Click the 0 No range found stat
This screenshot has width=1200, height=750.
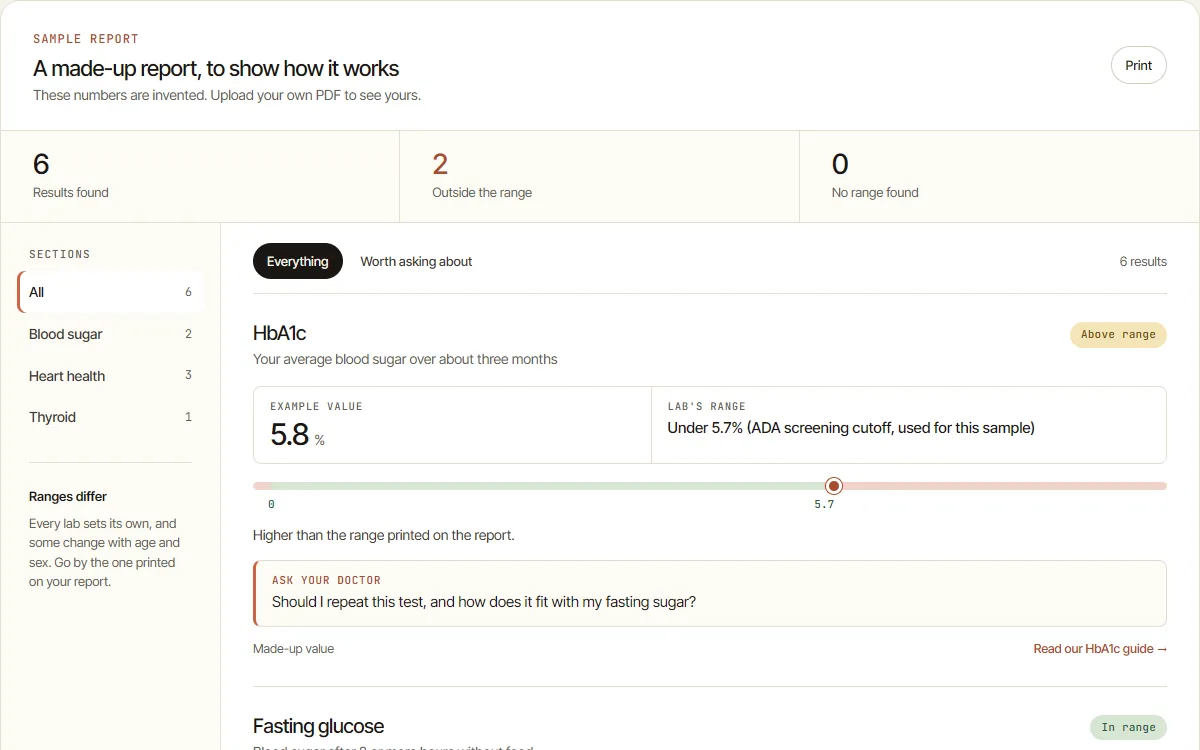999,176
